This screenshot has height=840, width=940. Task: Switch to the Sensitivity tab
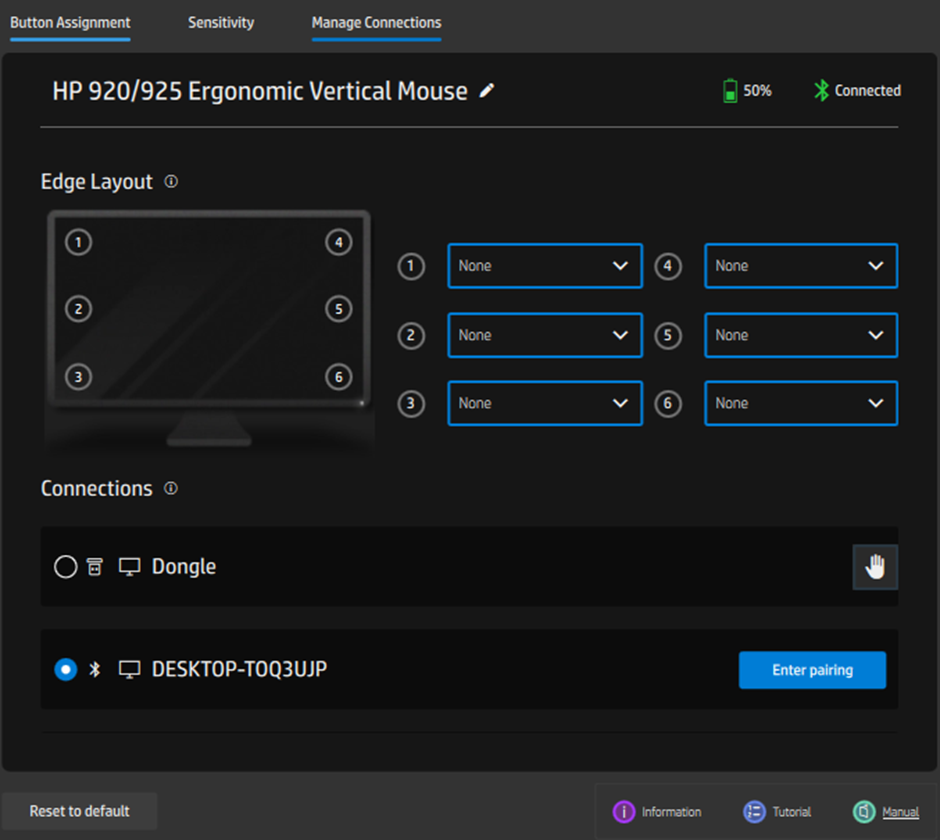tap(221, 23)
